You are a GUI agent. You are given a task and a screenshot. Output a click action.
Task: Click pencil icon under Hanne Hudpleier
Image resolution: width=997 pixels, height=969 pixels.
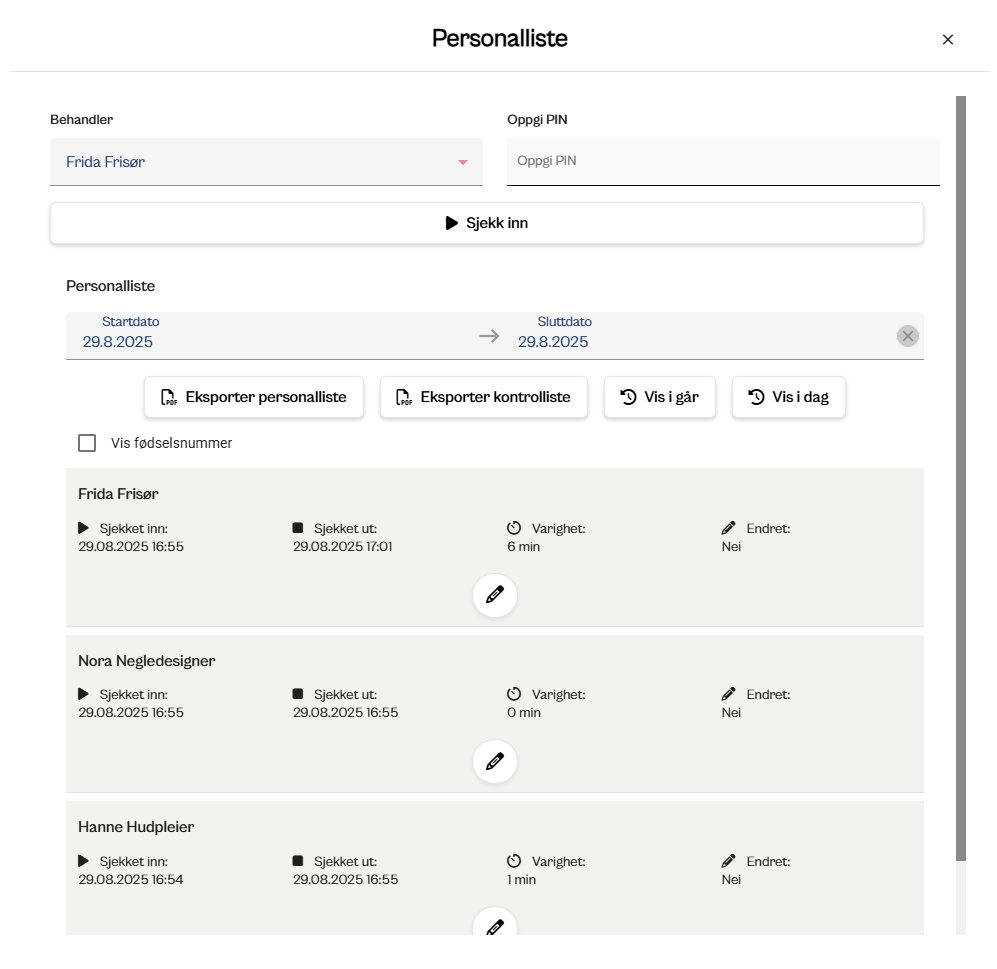(x=495, y=926)
